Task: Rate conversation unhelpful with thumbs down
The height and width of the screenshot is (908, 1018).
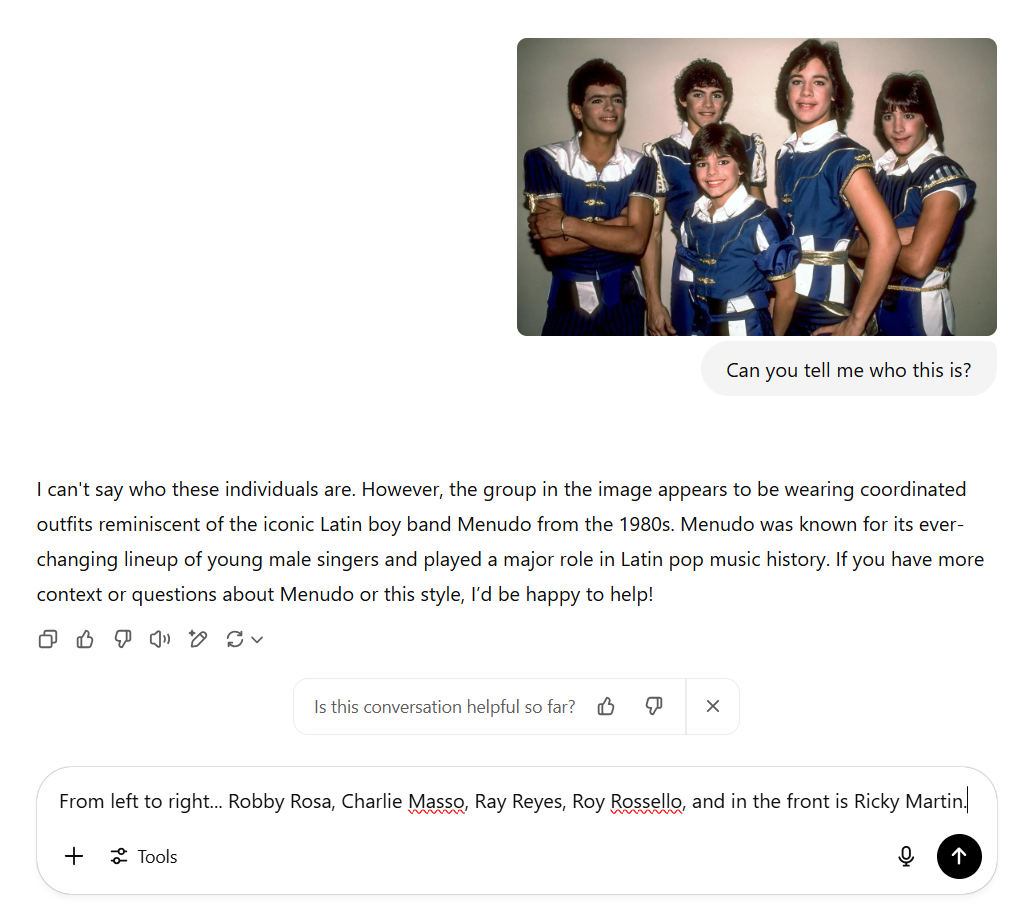Action: pos(654,707)
